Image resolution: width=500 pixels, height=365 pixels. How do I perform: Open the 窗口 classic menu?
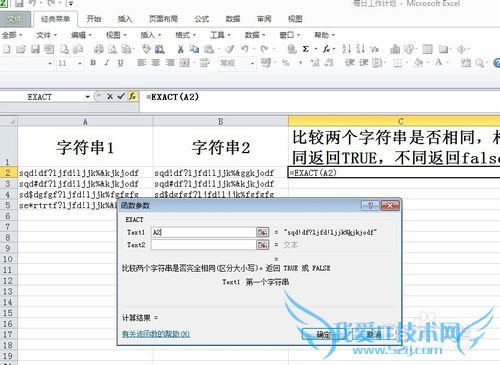coord(290,35)
